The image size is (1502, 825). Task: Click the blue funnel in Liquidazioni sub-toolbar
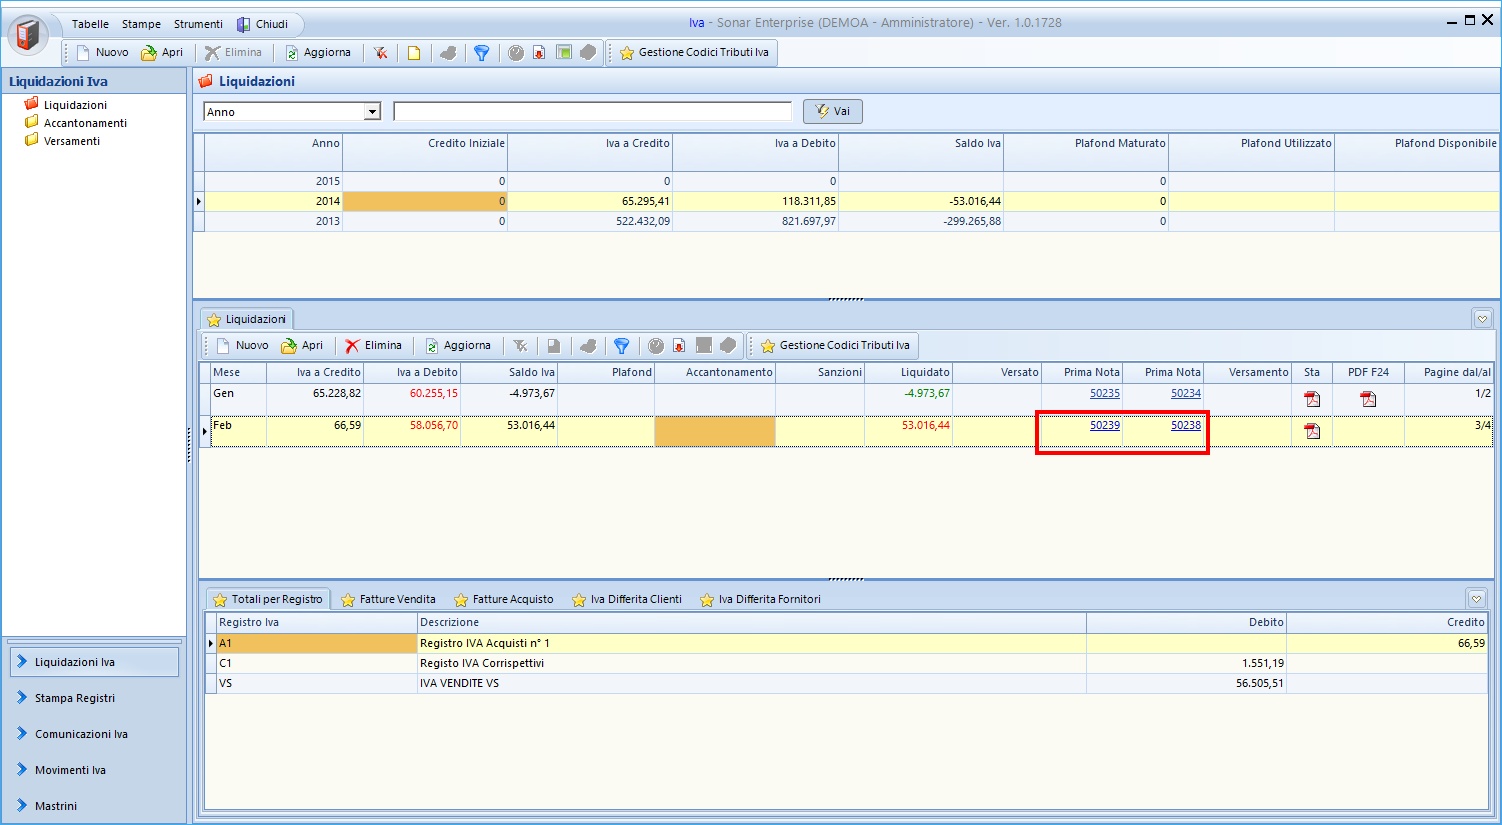click(621, 346)
